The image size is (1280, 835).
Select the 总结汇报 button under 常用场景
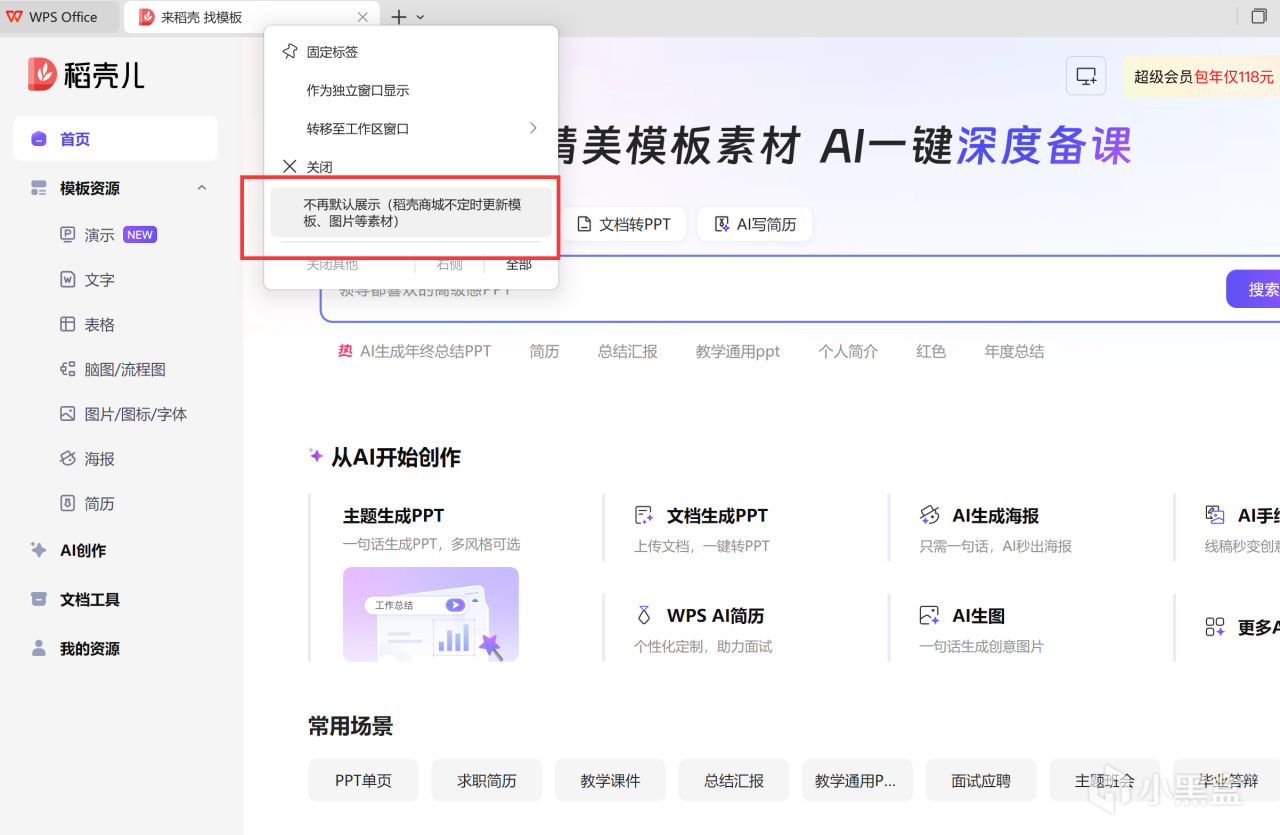tap(734, 781)
